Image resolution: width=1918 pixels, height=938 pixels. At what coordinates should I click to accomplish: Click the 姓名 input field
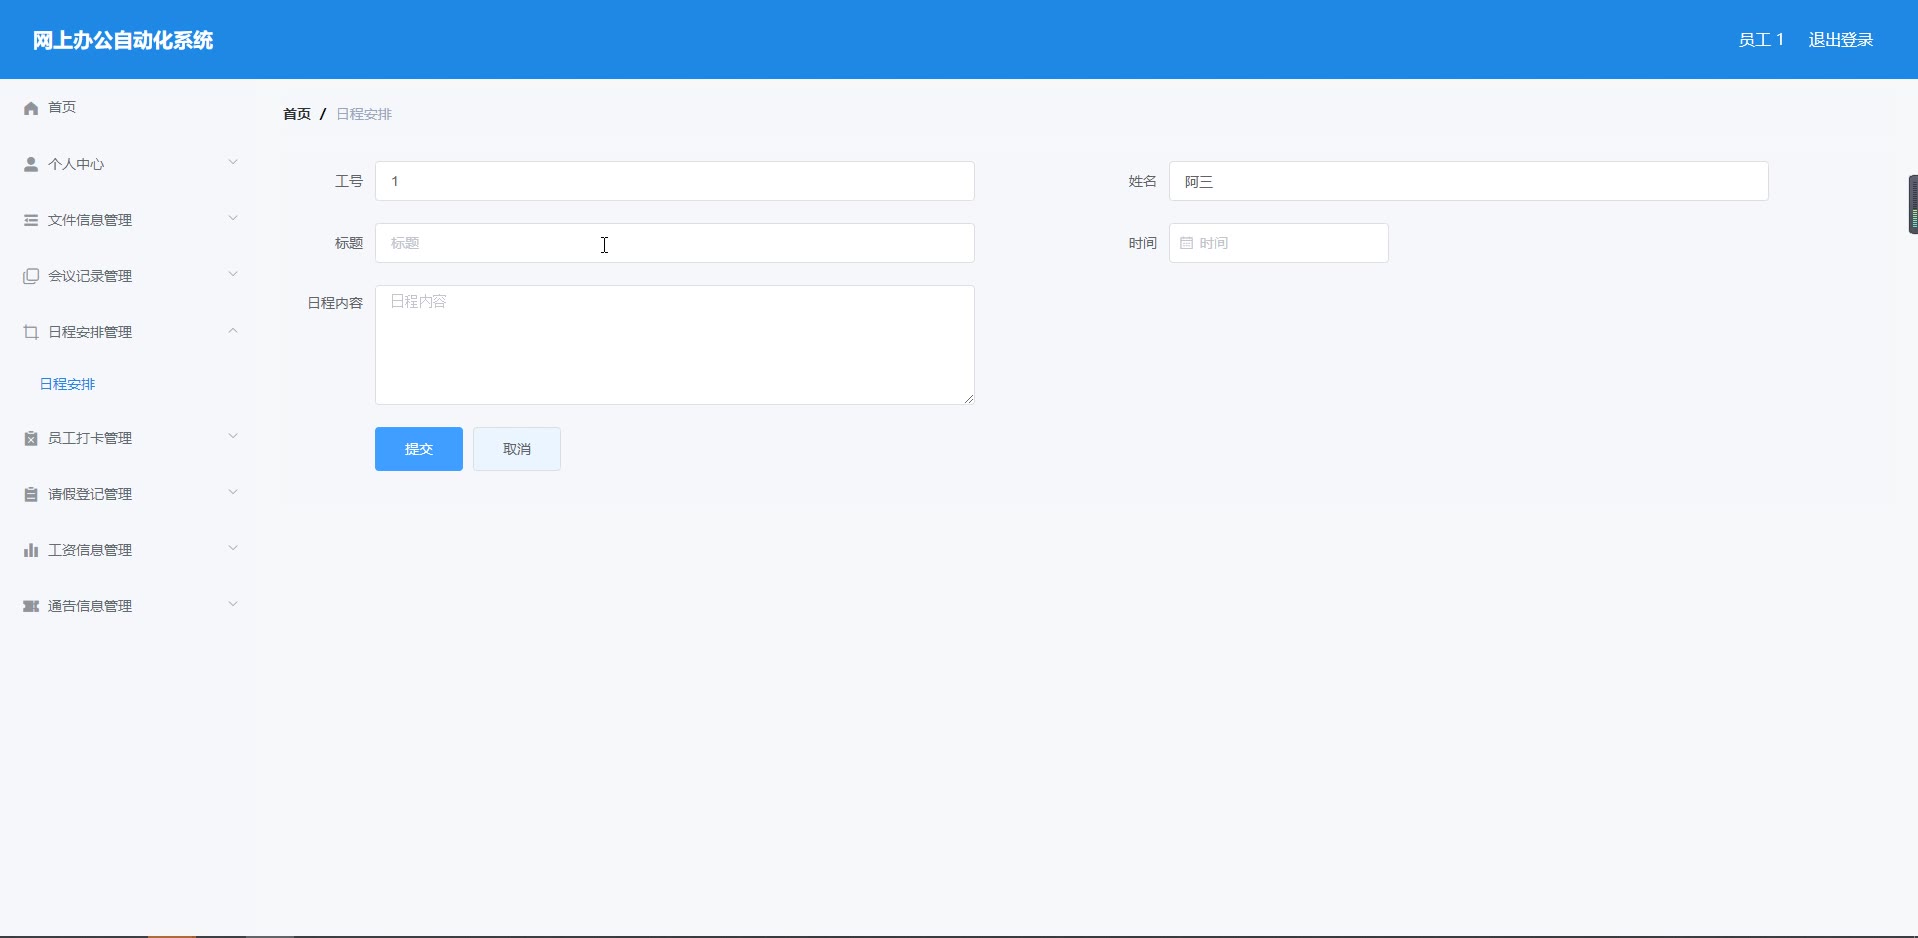[1469, 181]
